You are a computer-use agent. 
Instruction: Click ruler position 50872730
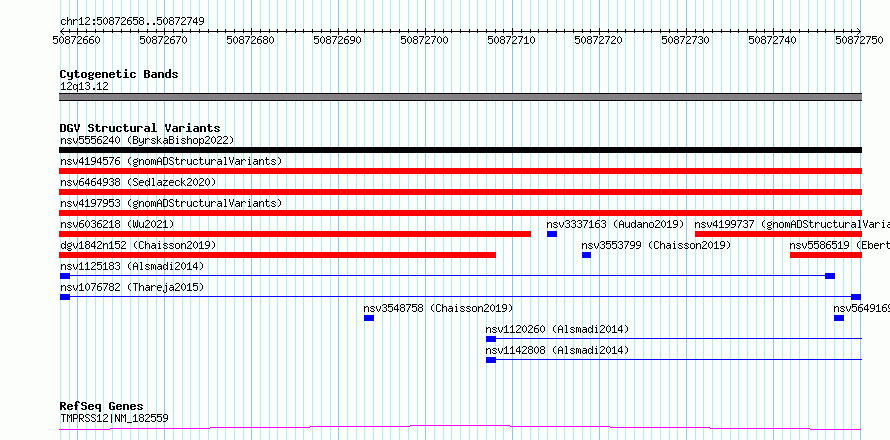pyautogui.click(x=686, y=40)
